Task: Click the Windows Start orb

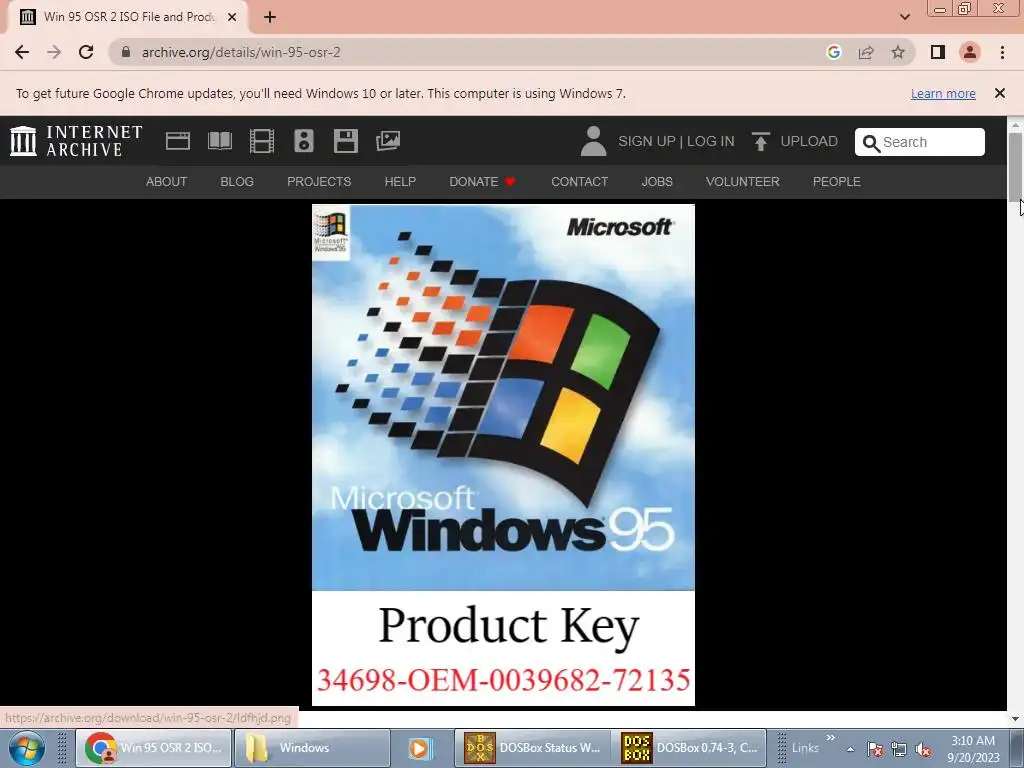Action: [x=26, y=748]
